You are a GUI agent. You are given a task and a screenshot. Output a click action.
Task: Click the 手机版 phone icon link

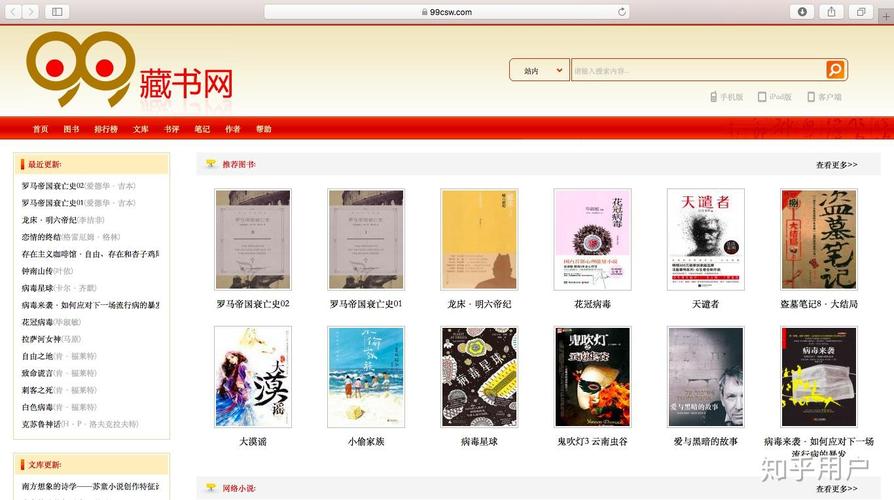[x=726, y=97]
